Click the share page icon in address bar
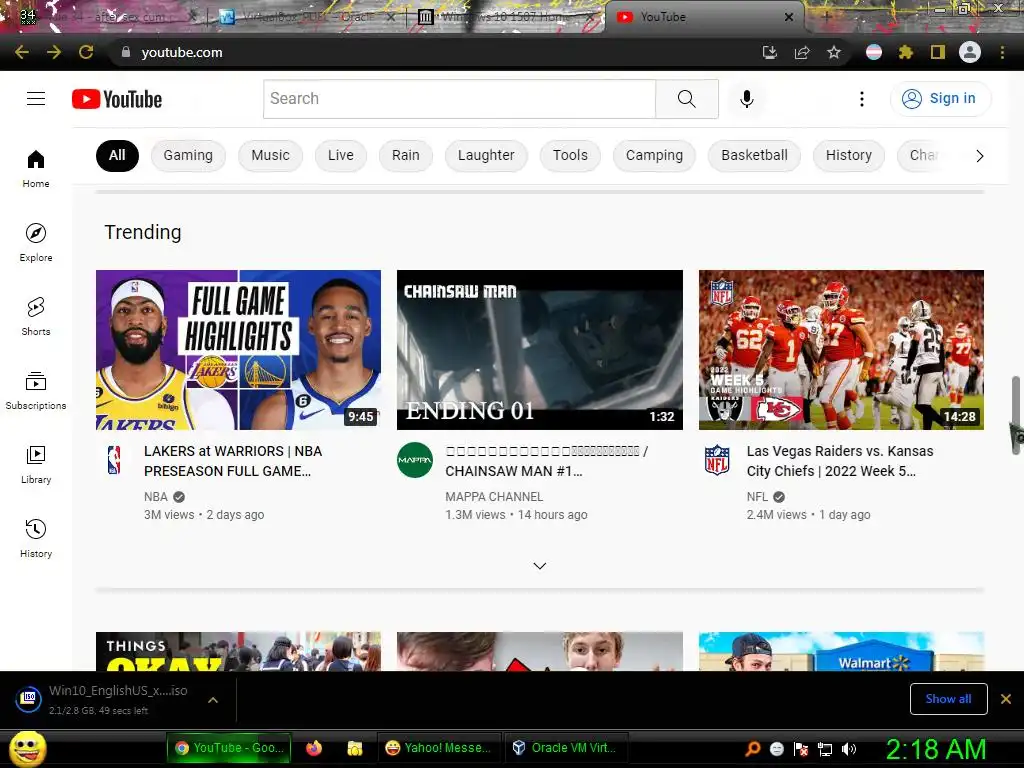 tap(802, 52)
